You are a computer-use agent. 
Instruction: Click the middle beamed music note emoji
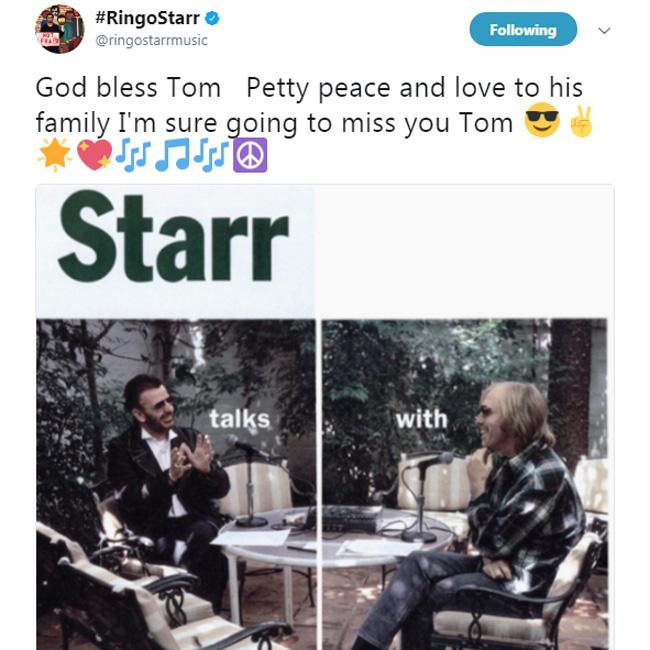click(172, 156)
